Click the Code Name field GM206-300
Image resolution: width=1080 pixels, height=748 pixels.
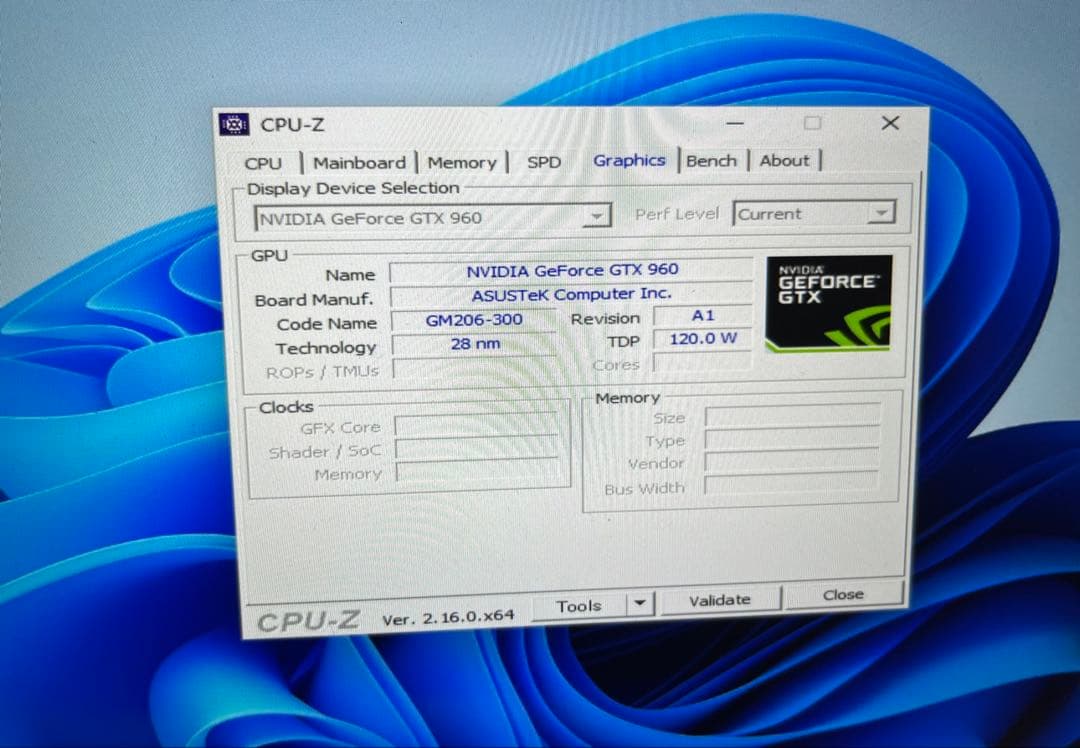point(475,319)
